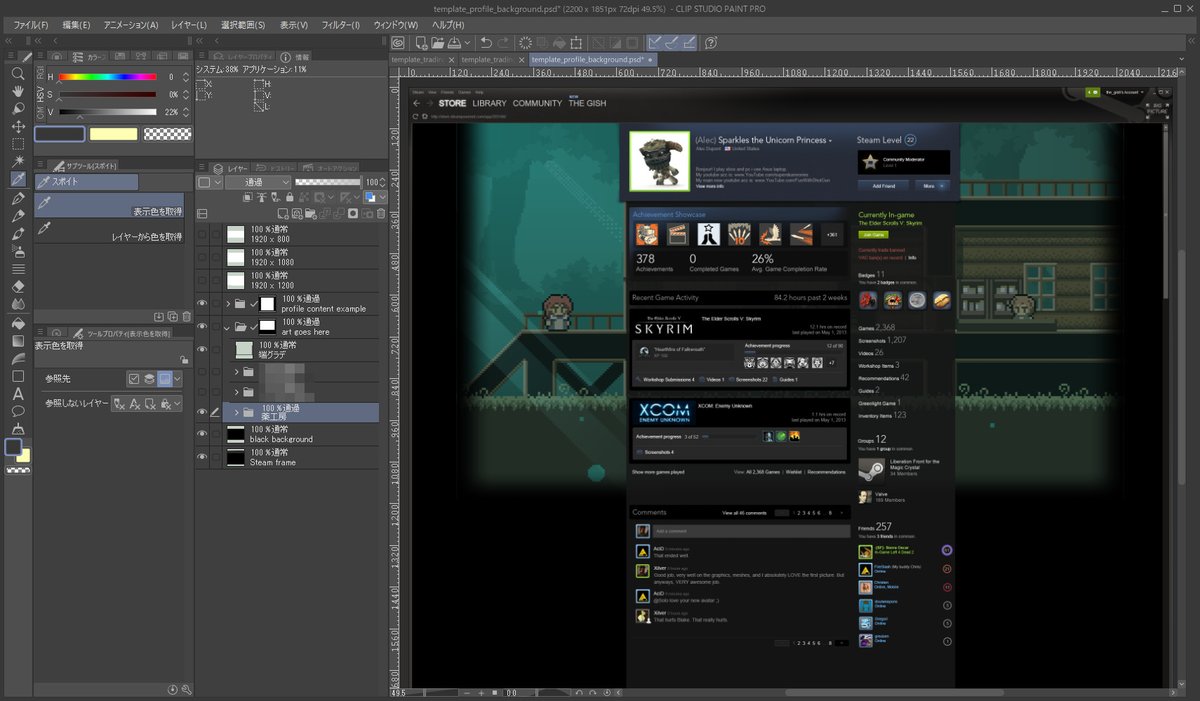Select the Move layer tool
The width and height of the screenshot is (1200, 701).
18,126
